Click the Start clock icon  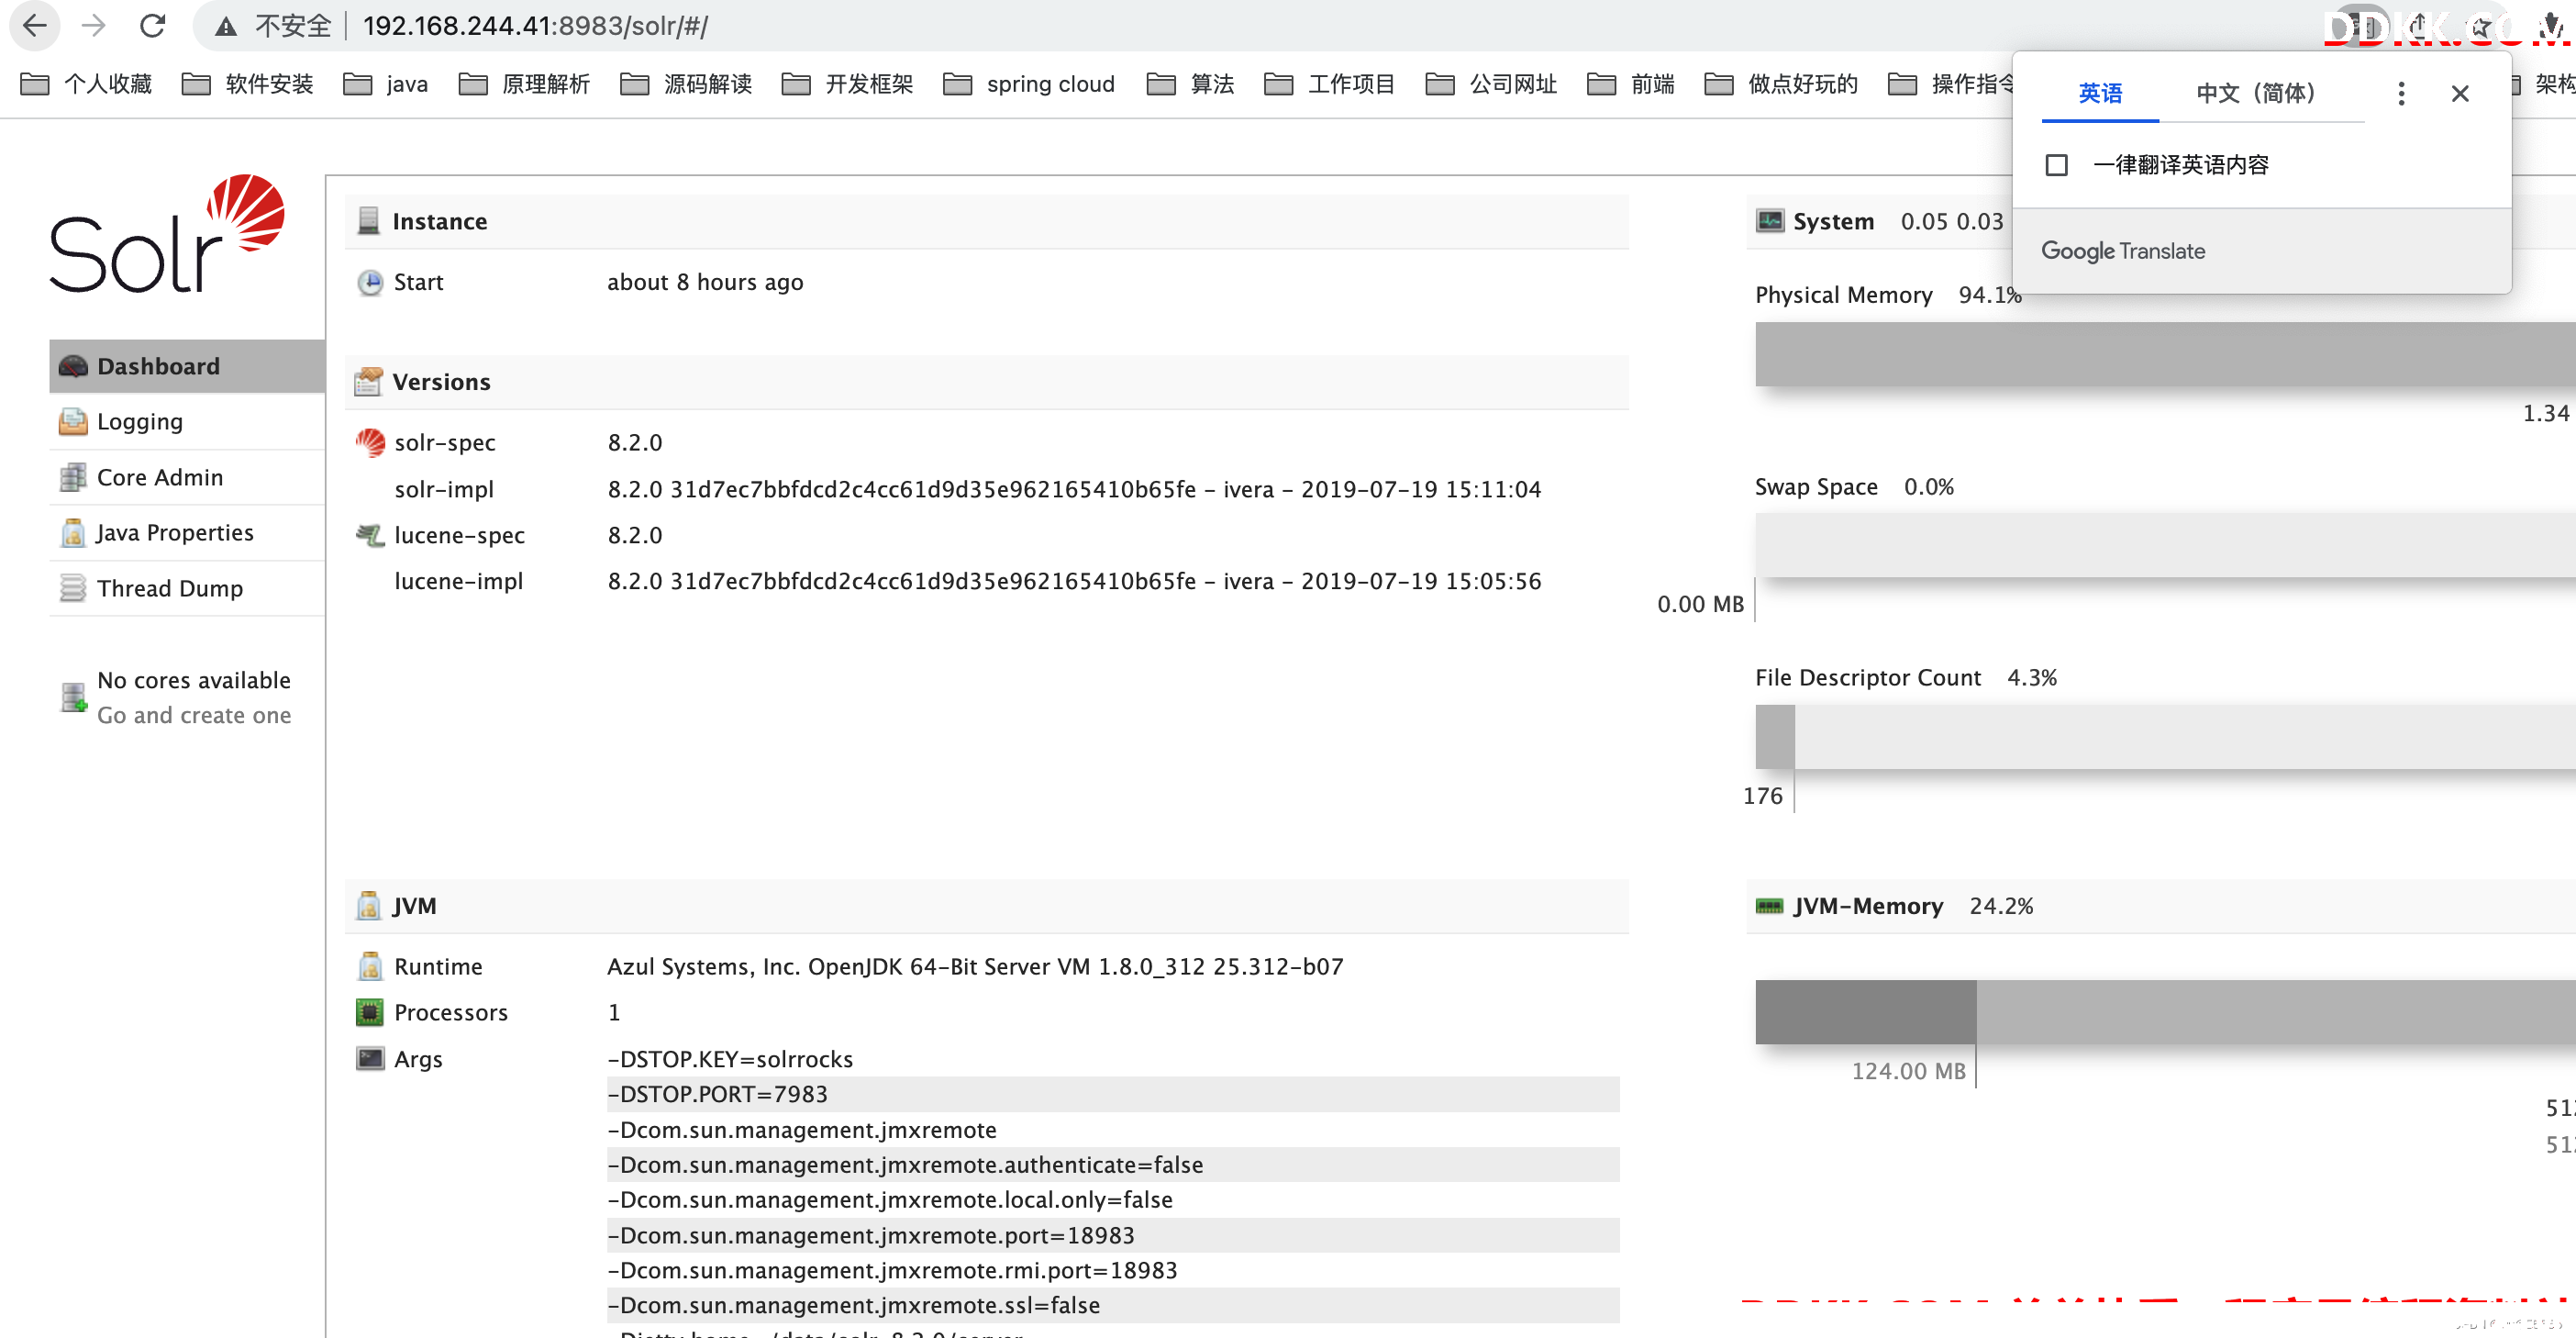click(370, 283)
